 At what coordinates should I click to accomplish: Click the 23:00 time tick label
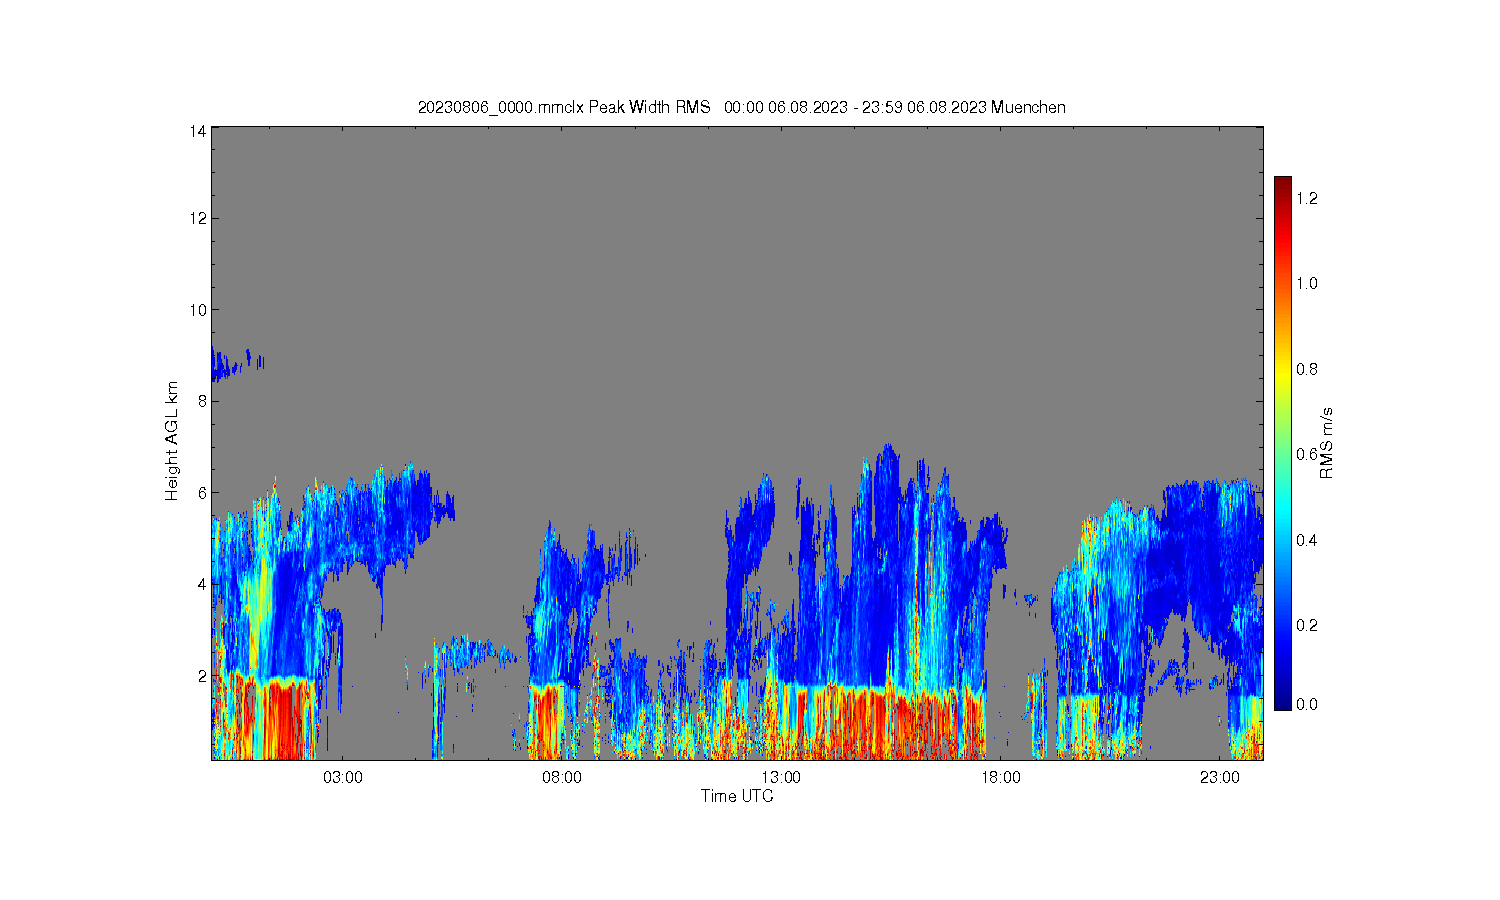pyautogui.click(x=1220, y=777)
